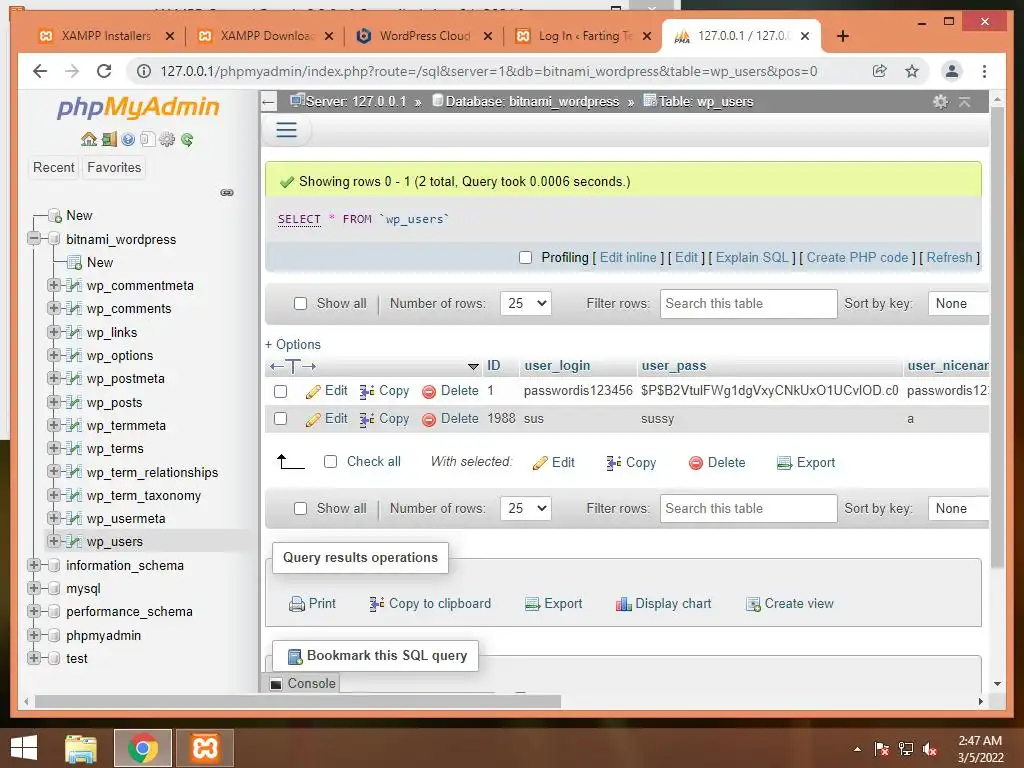
Task: Expand + Options above the table
Action: pos(293,344)
